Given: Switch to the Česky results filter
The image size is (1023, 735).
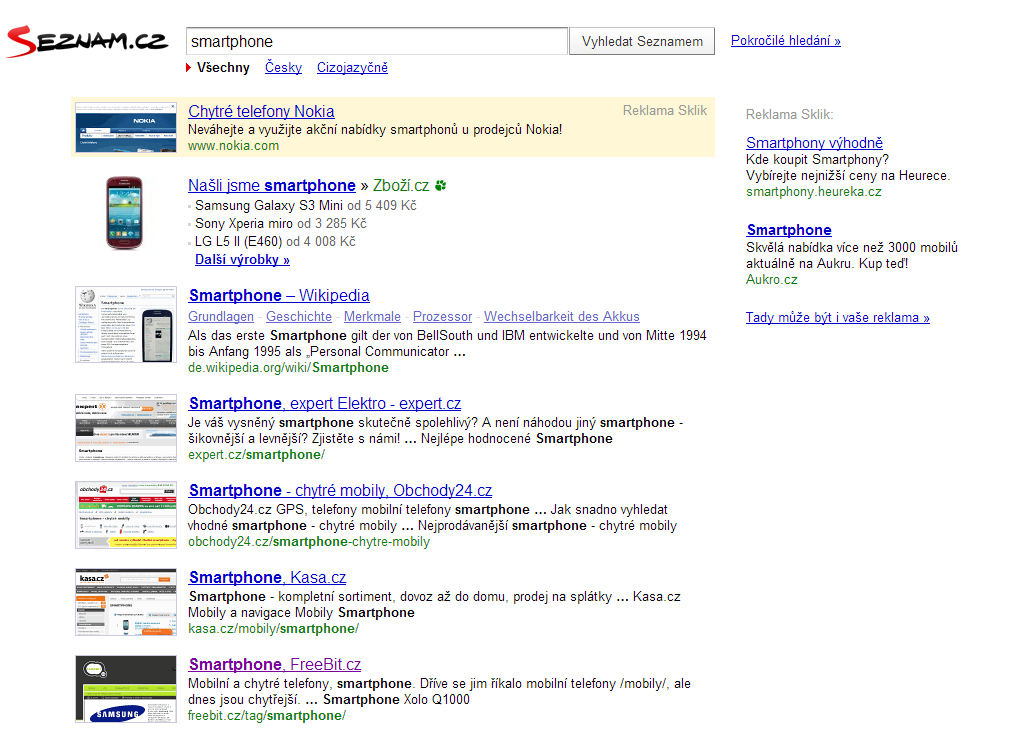Looking at the screenshot, I should [x=283, y=67].
